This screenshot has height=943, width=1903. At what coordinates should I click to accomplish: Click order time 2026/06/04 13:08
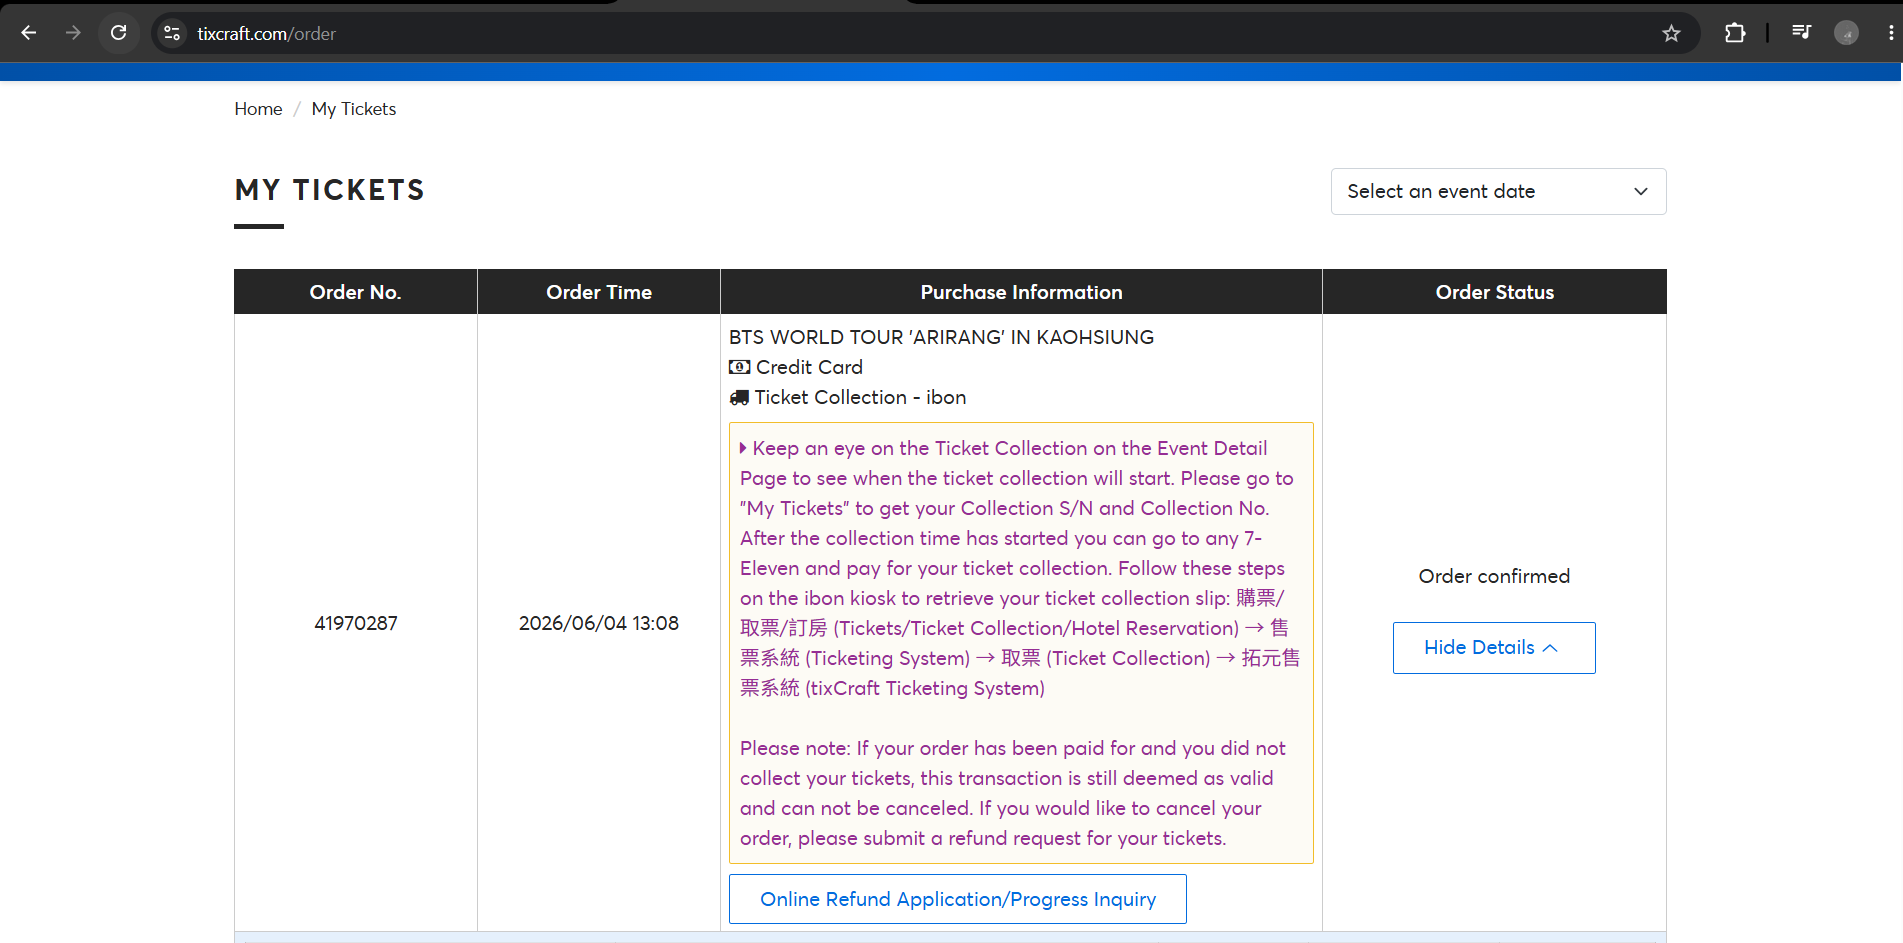pyautogui.click(x=599, y=623)
